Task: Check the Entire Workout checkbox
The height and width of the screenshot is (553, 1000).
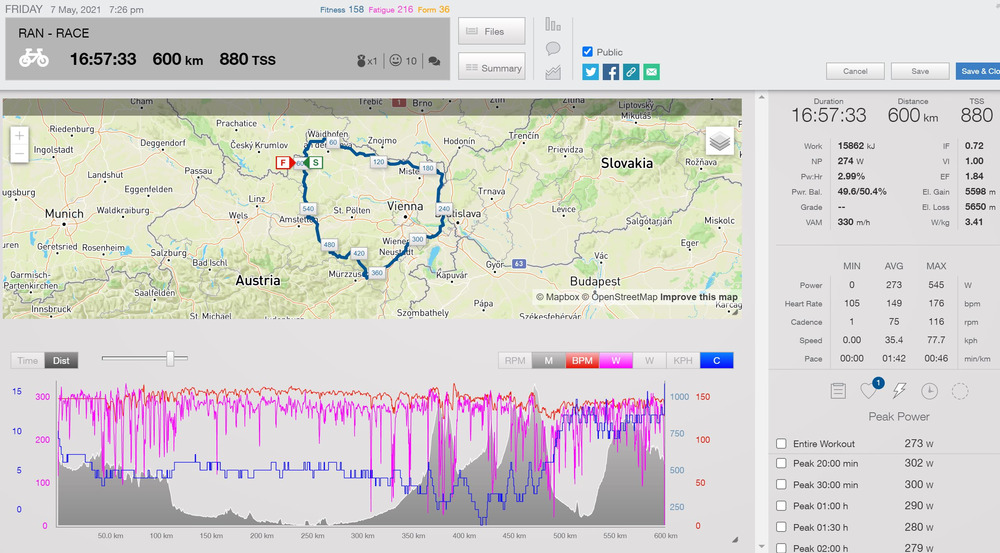Action: point(782,444)
